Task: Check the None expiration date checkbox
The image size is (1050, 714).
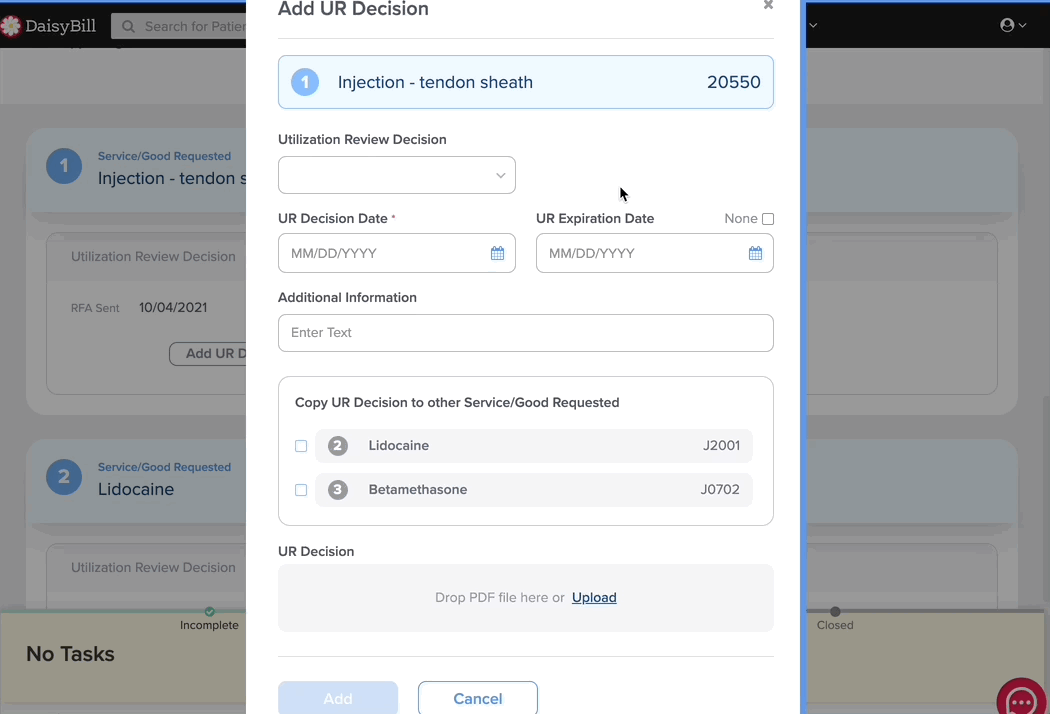Action: pyautogui.click(x=768, y=219)
